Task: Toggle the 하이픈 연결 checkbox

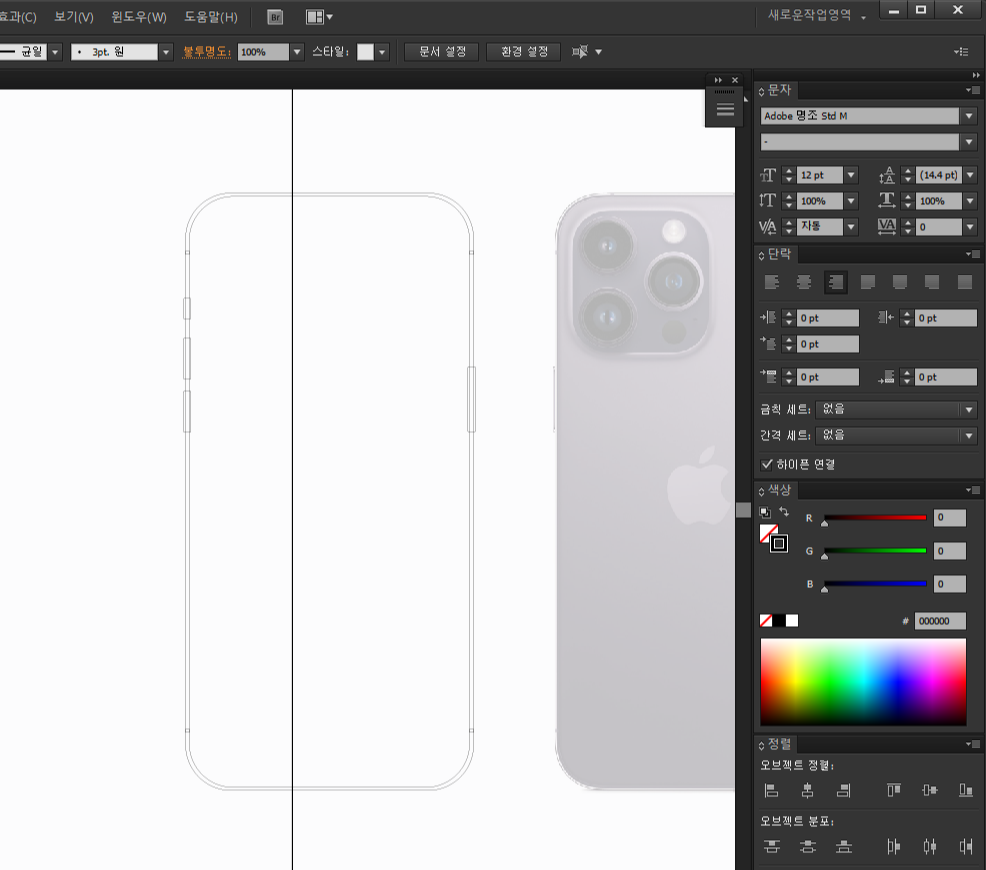Action: pos(767,465)
